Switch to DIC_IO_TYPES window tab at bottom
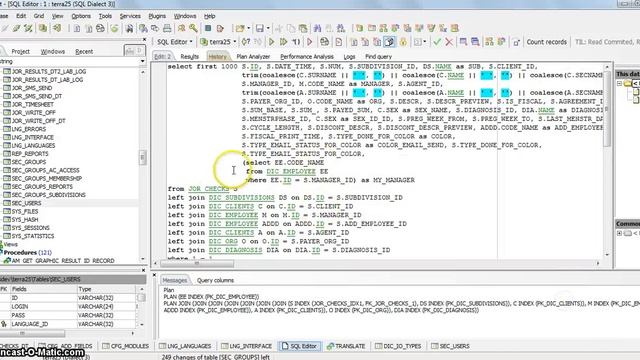The image size is (640, 360). [398, 346]
